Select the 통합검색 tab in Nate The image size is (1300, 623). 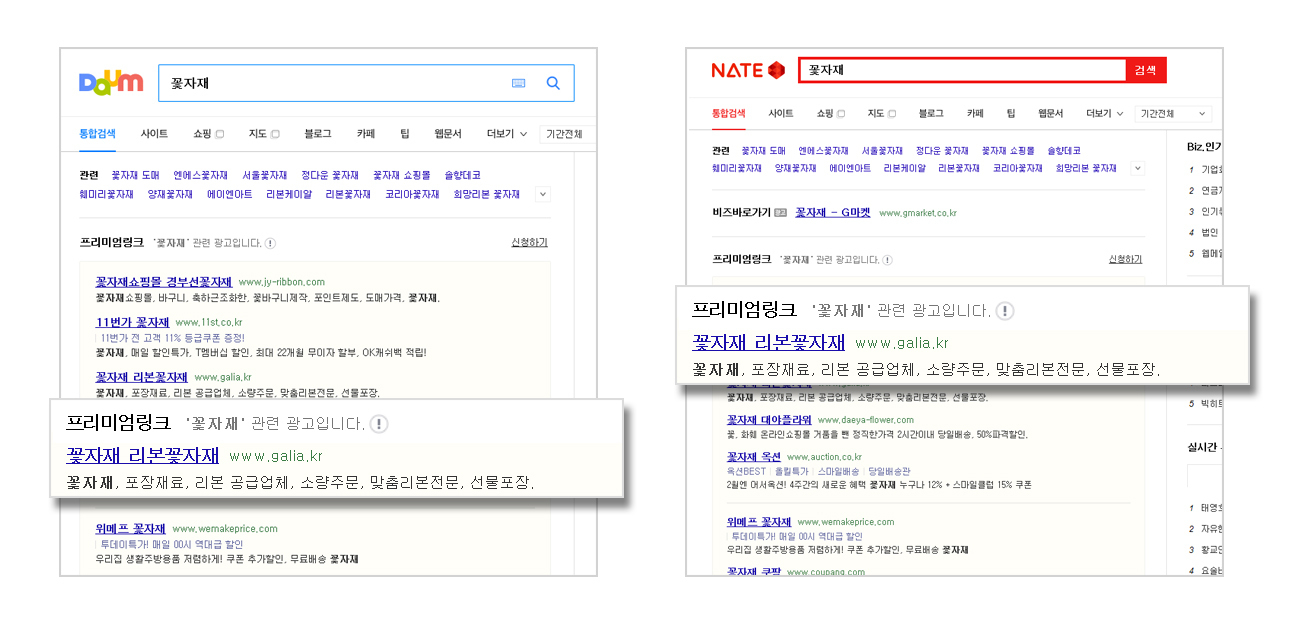729,114
